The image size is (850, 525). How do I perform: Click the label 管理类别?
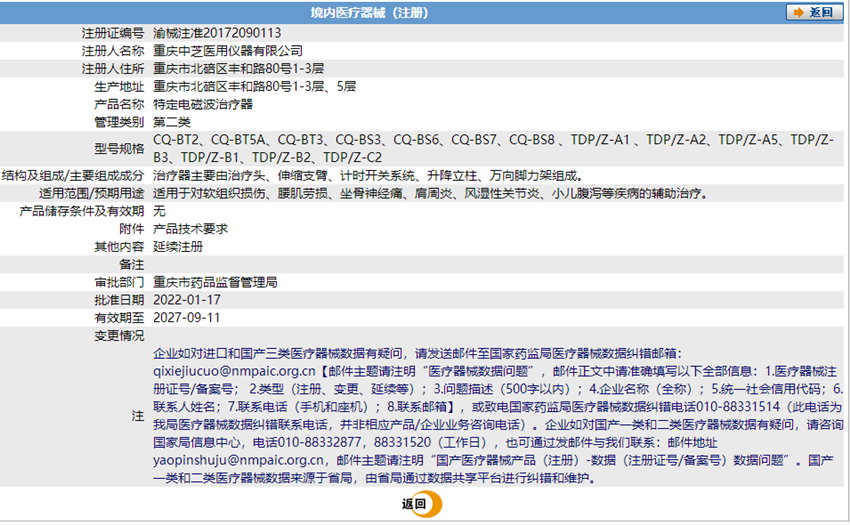tap(119, 122)
